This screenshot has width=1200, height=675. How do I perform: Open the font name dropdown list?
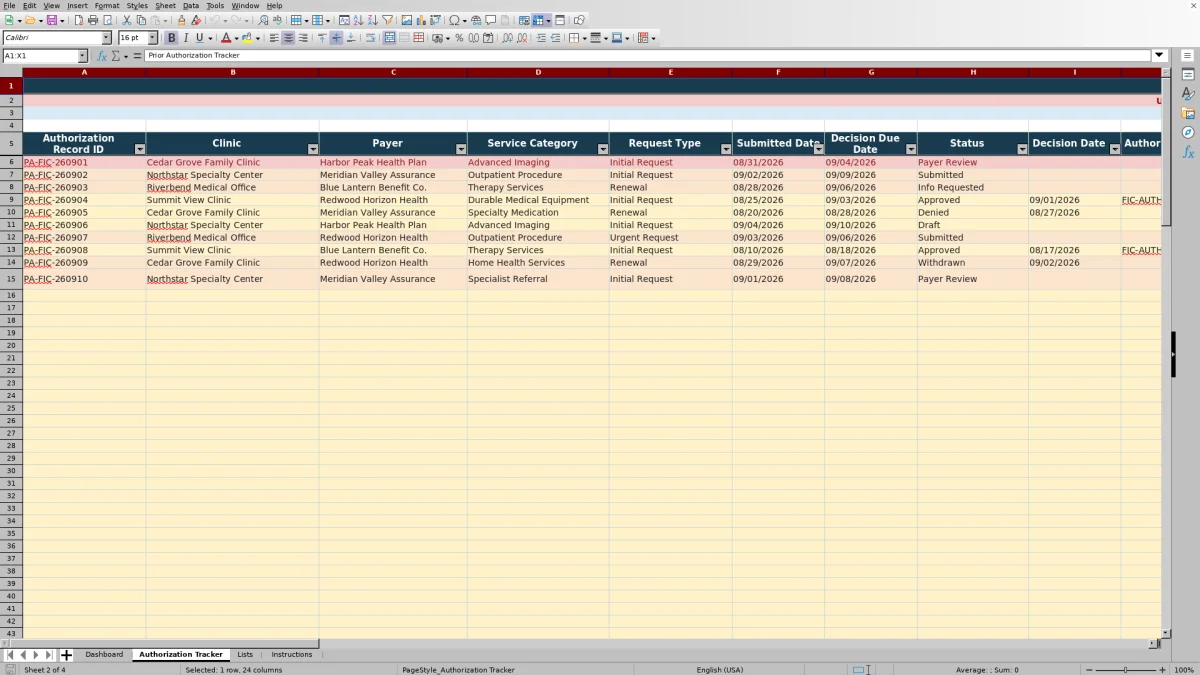coord(106,38)
